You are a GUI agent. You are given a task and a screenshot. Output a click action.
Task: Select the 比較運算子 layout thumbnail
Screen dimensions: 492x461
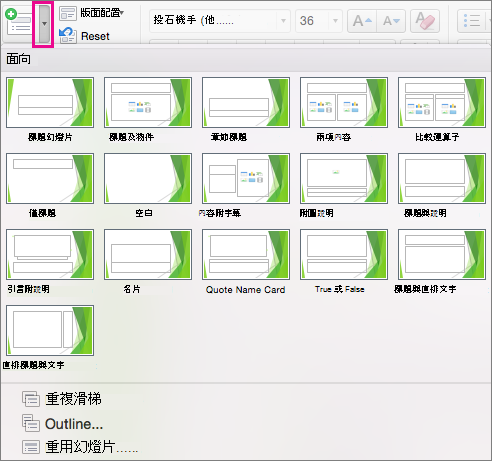click(x=442, y=103)
